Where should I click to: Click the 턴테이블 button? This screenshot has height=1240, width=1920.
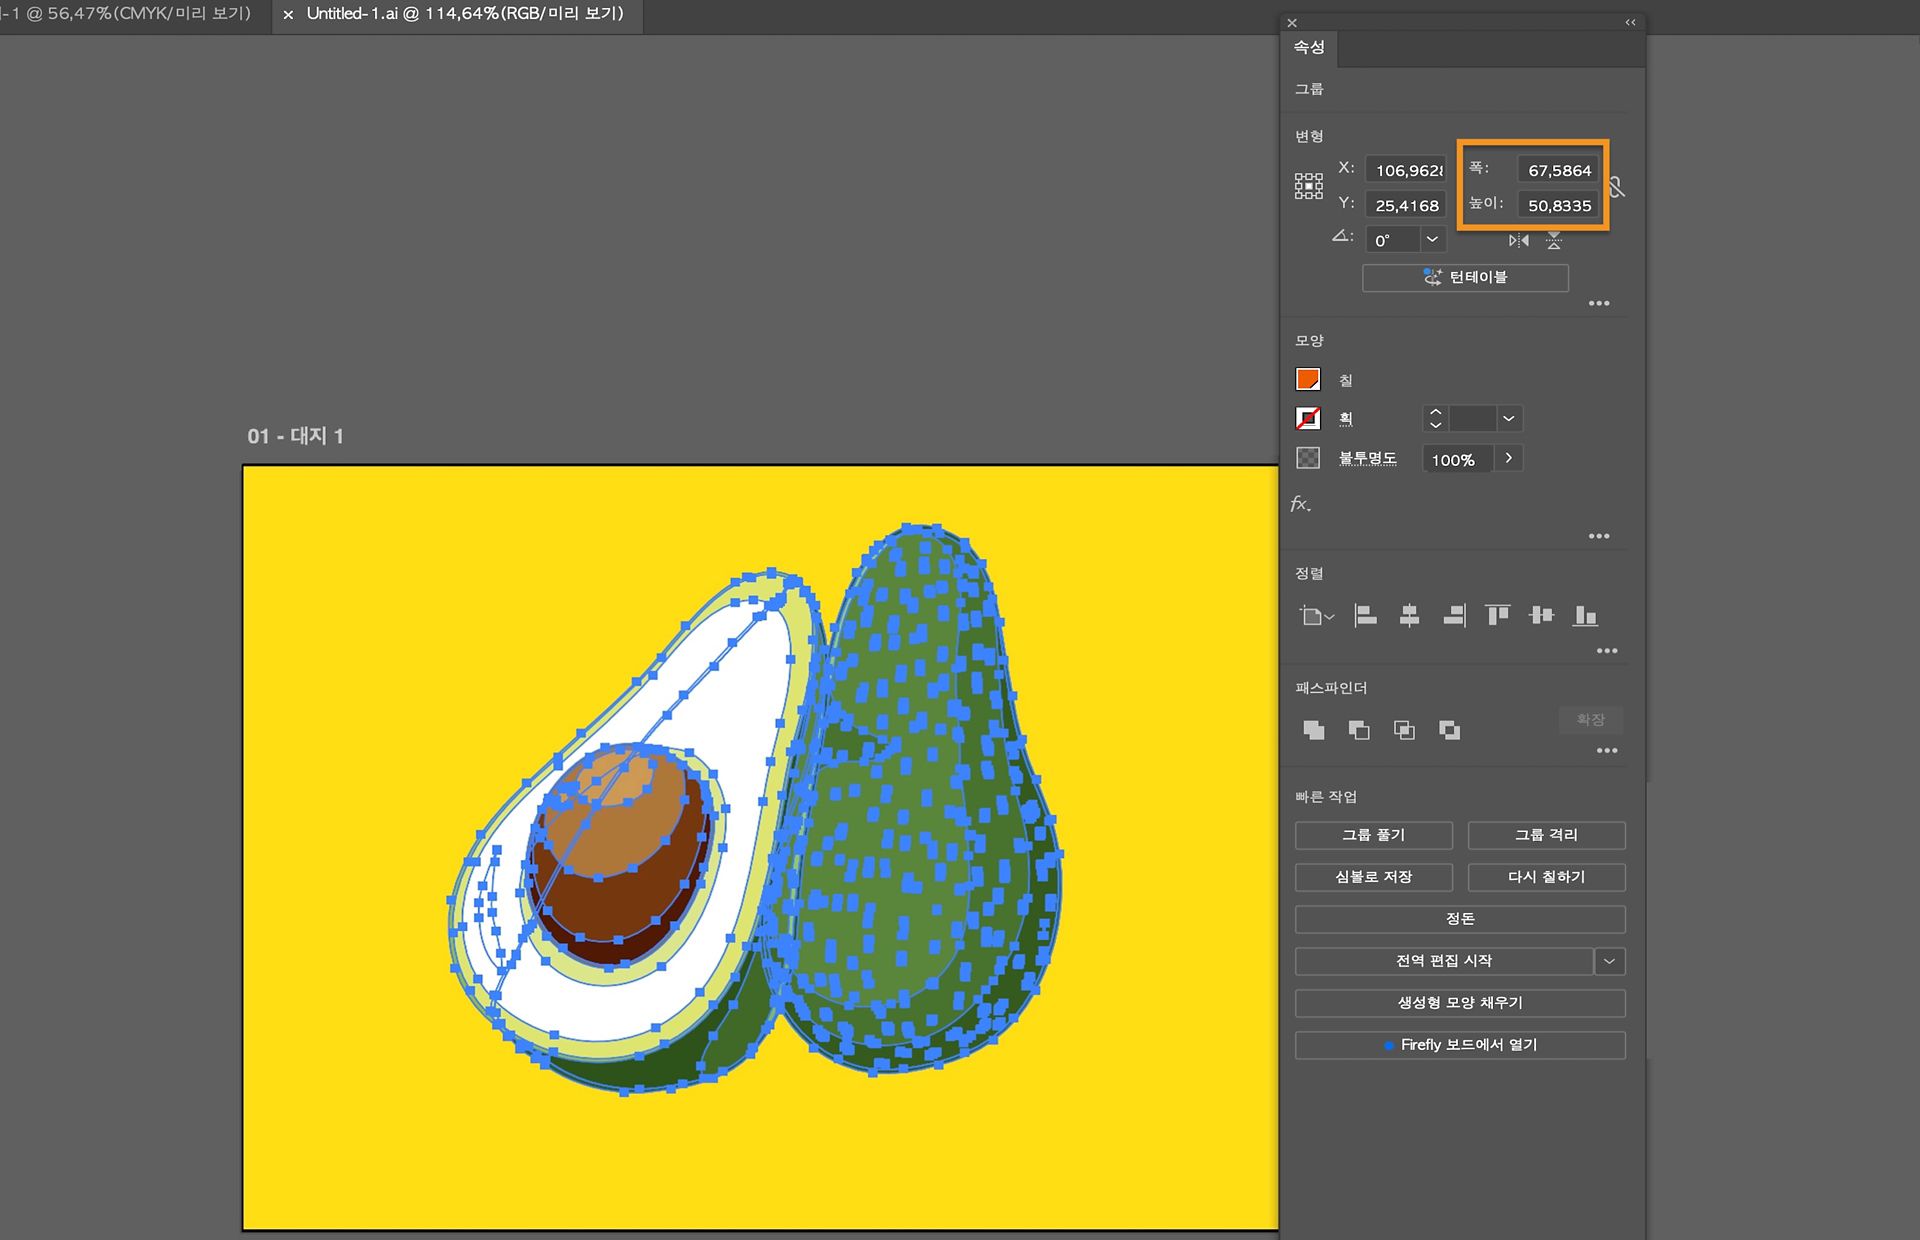1465,277
